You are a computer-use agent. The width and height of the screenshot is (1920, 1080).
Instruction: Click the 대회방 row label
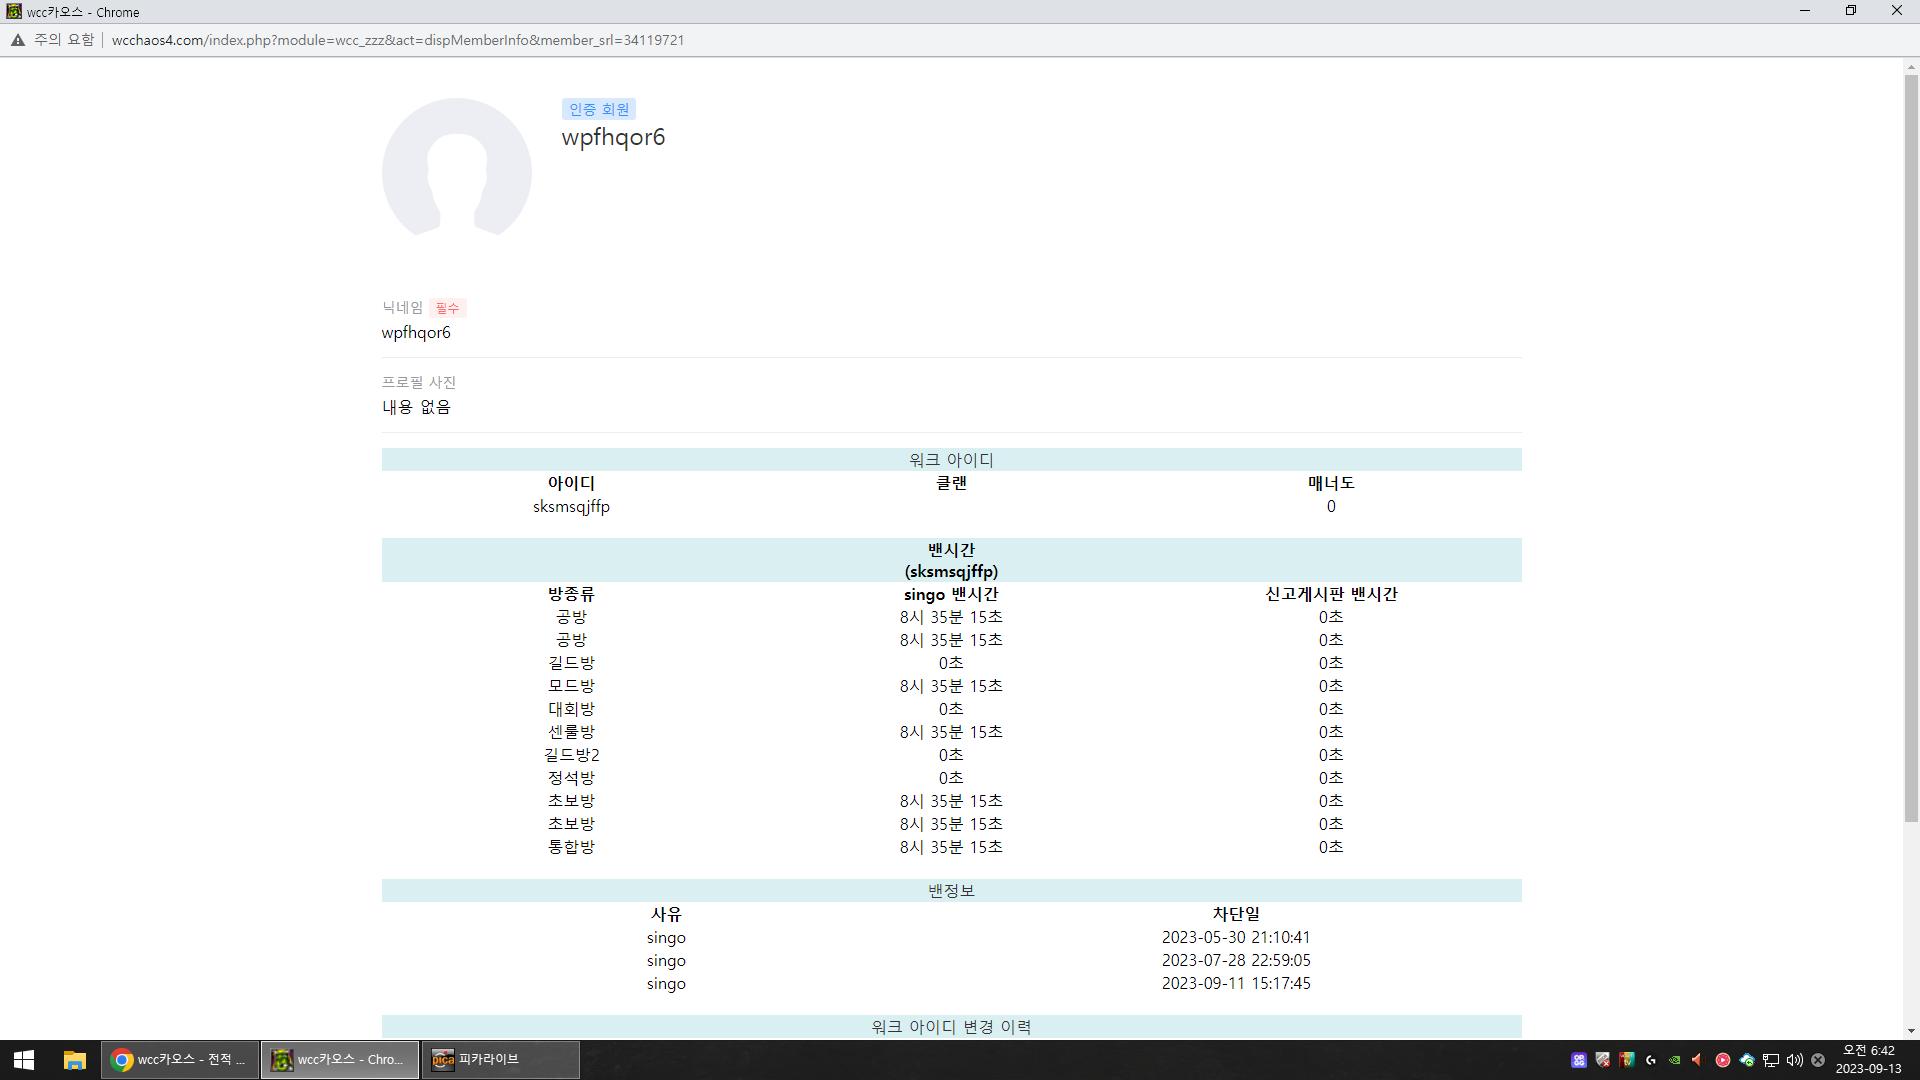click(571, 709)
